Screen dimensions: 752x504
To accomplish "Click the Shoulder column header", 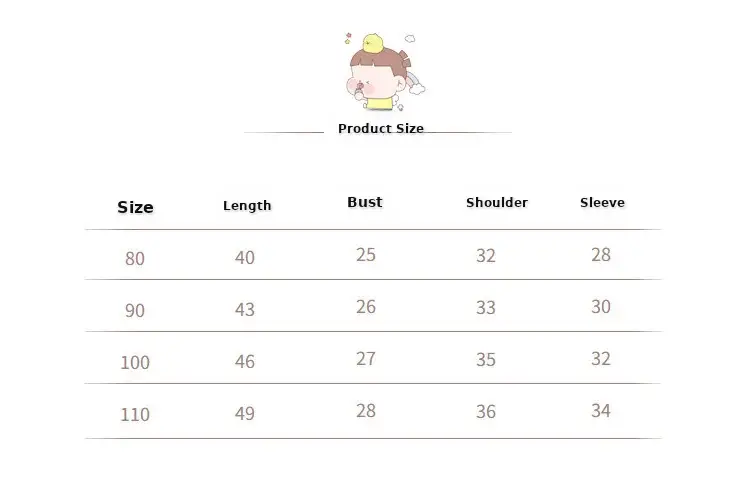I will tap(497, 202).
